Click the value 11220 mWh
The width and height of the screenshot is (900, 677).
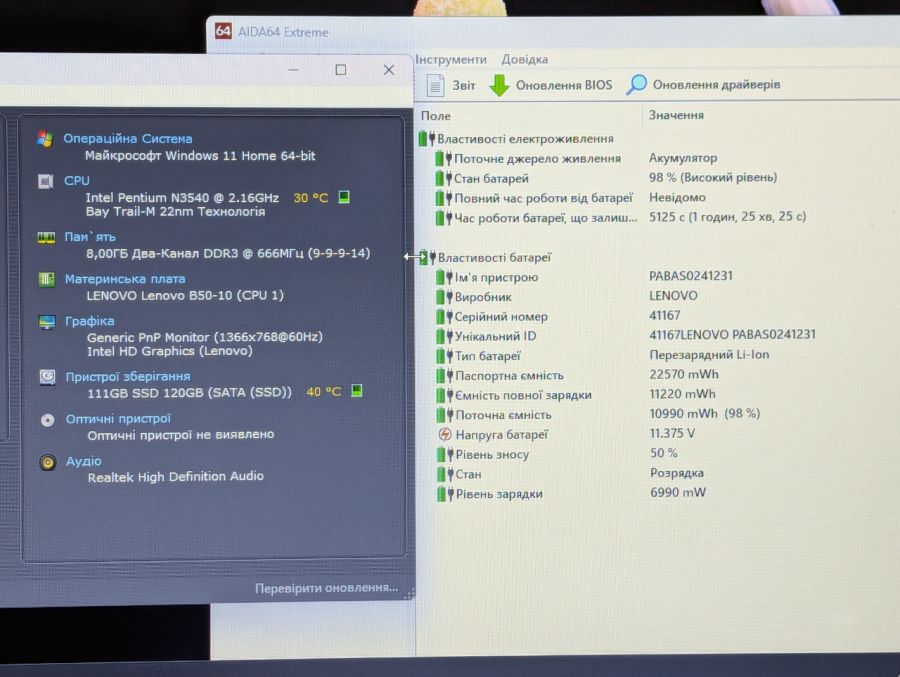point(682,394)
